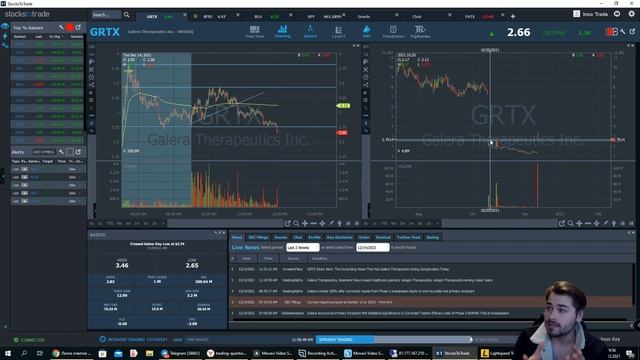Viewport: 640px width, 360px height.
Task: Open GRTX header wrench settings
Action: [623, 31]
